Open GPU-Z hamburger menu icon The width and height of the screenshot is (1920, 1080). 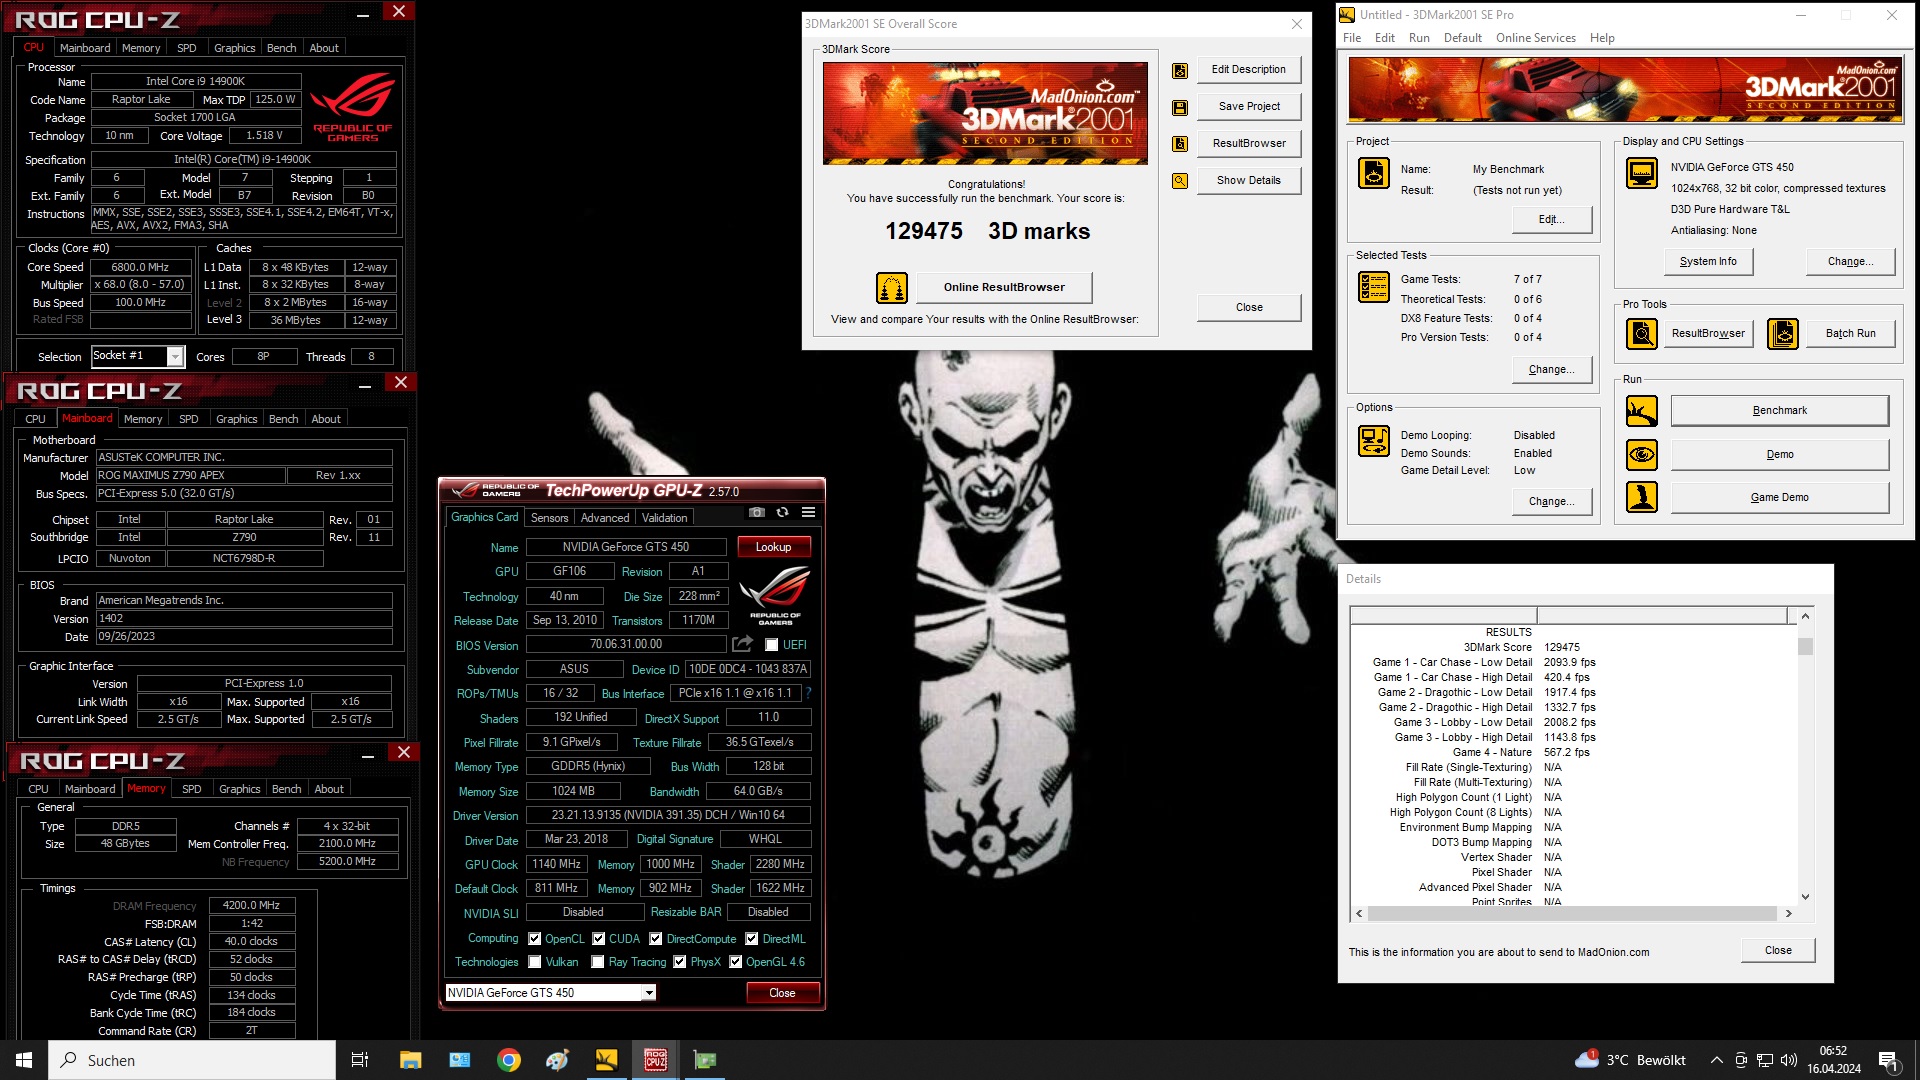click(x=808, y=512)
